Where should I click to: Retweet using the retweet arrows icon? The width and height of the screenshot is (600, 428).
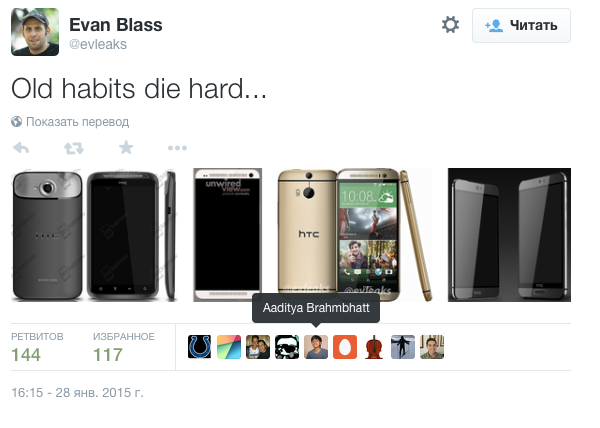click(74, 148)
